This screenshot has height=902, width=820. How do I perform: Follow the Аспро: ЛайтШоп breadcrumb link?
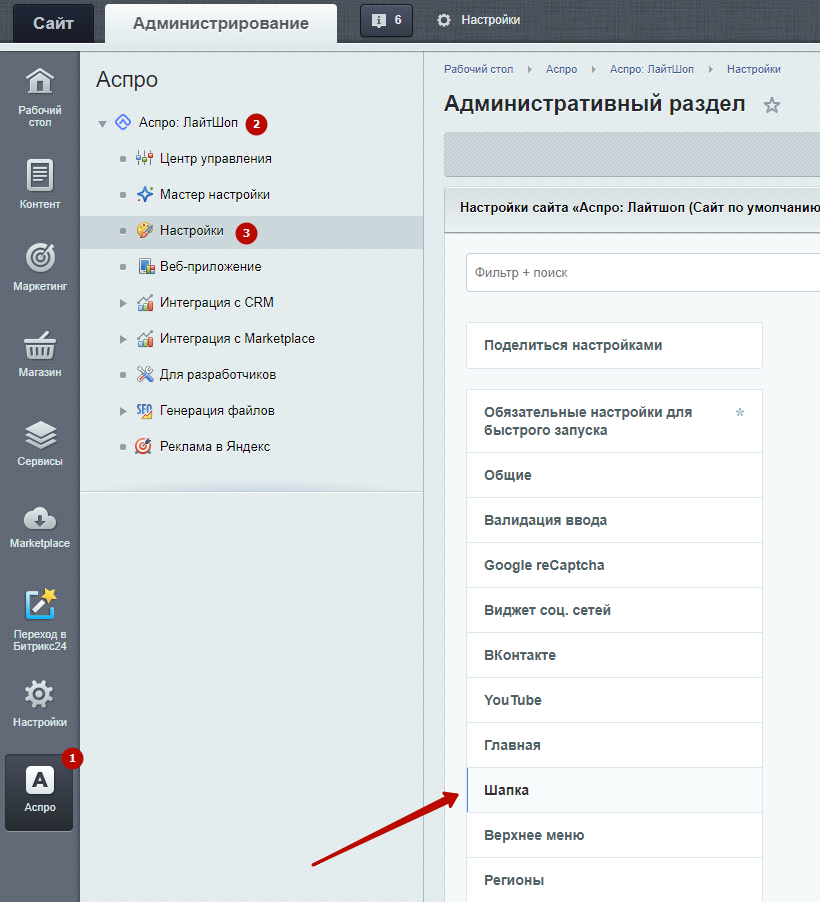(x=651, y=69)
